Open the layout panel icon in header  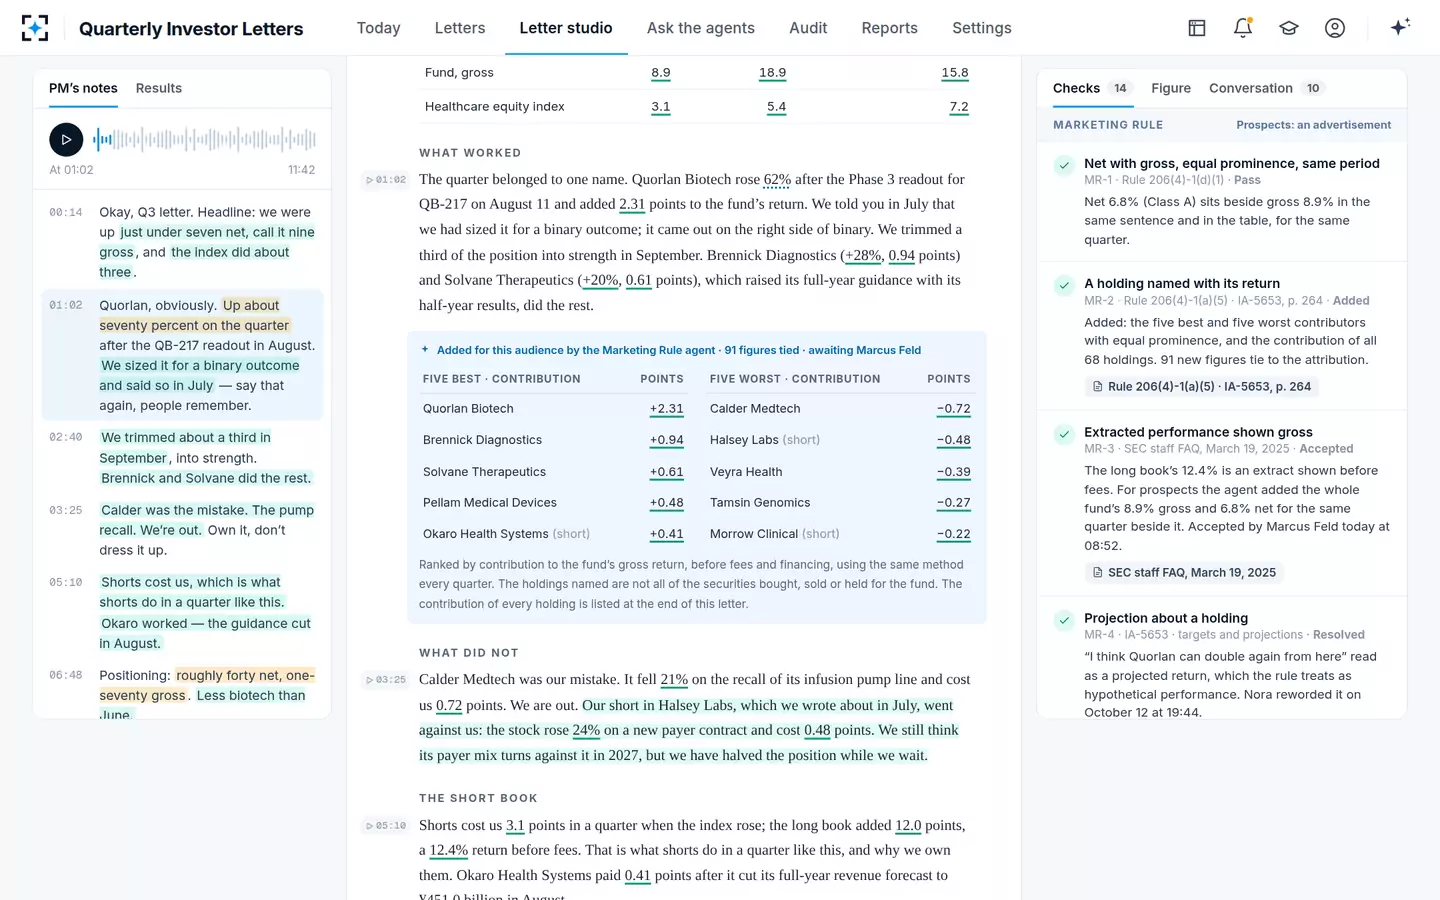click(1197, 28)
